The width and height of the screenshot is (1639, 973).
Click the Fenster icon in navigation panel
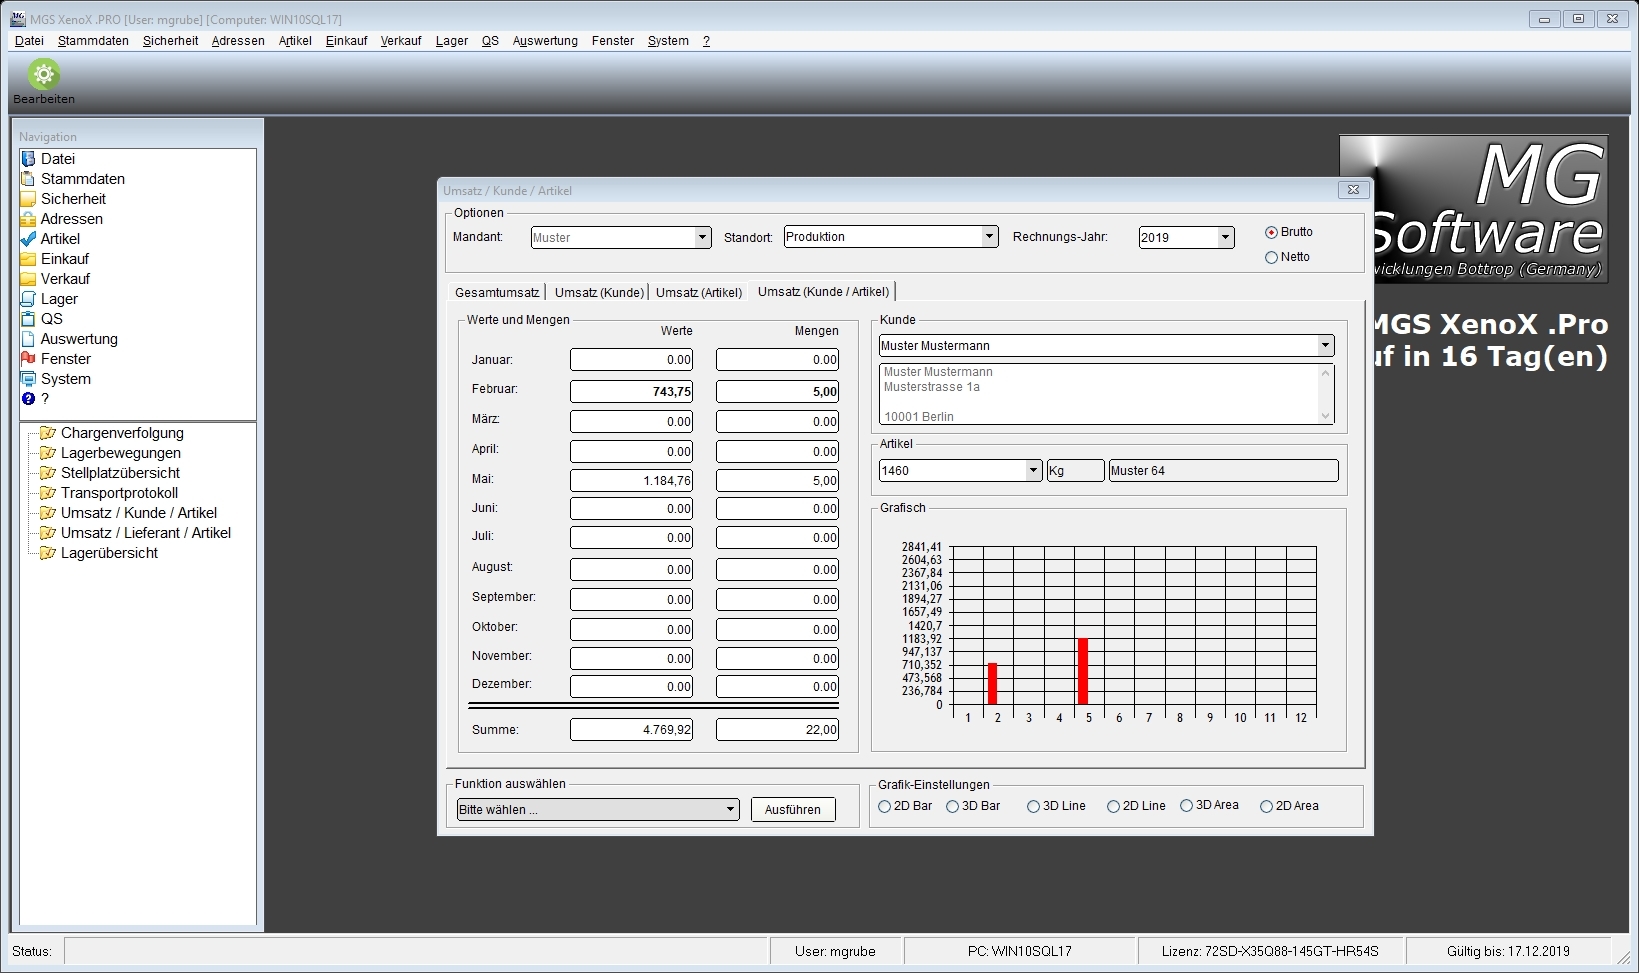(x=28, y=359)
